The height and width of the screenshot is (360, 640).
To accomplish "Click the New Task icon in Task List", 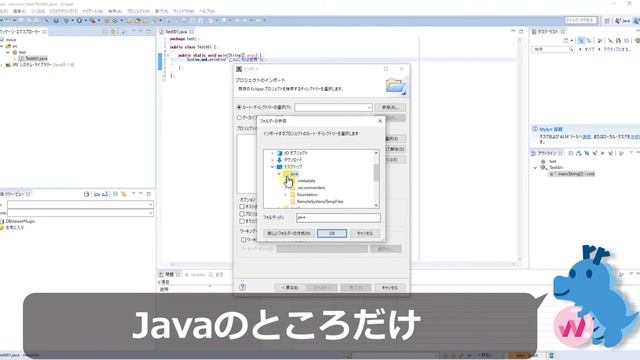I will (566, 40).
